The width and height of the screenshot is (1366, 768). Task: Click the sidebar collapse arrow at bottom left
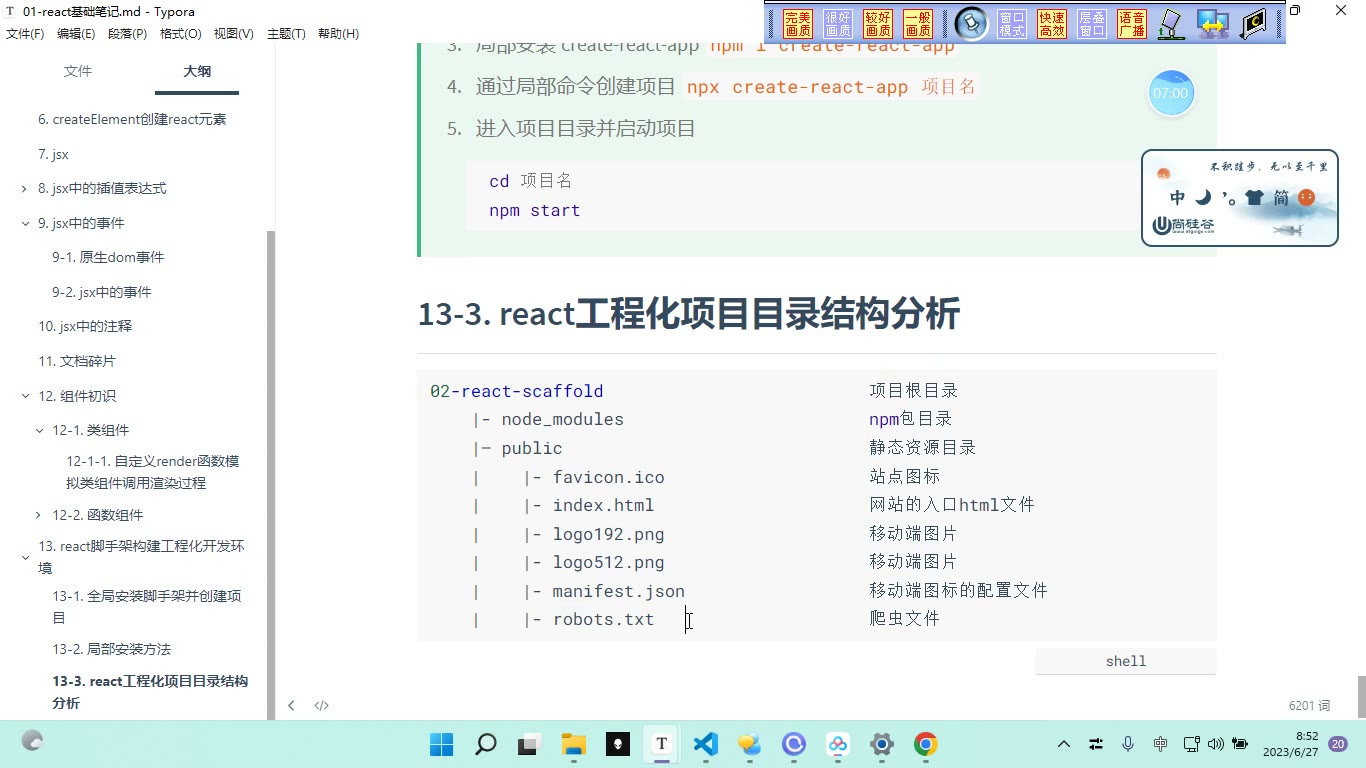click(x=291, y=705)
